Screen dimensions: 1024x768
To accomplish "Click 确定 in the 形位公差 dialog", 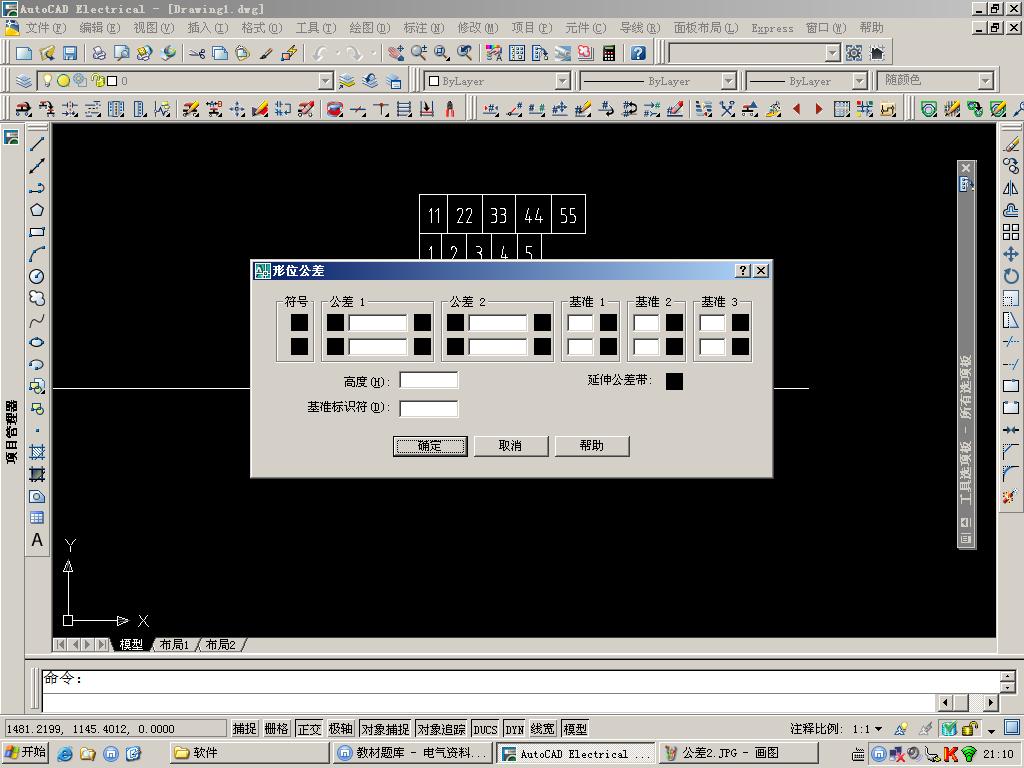I will click(430, 446).
